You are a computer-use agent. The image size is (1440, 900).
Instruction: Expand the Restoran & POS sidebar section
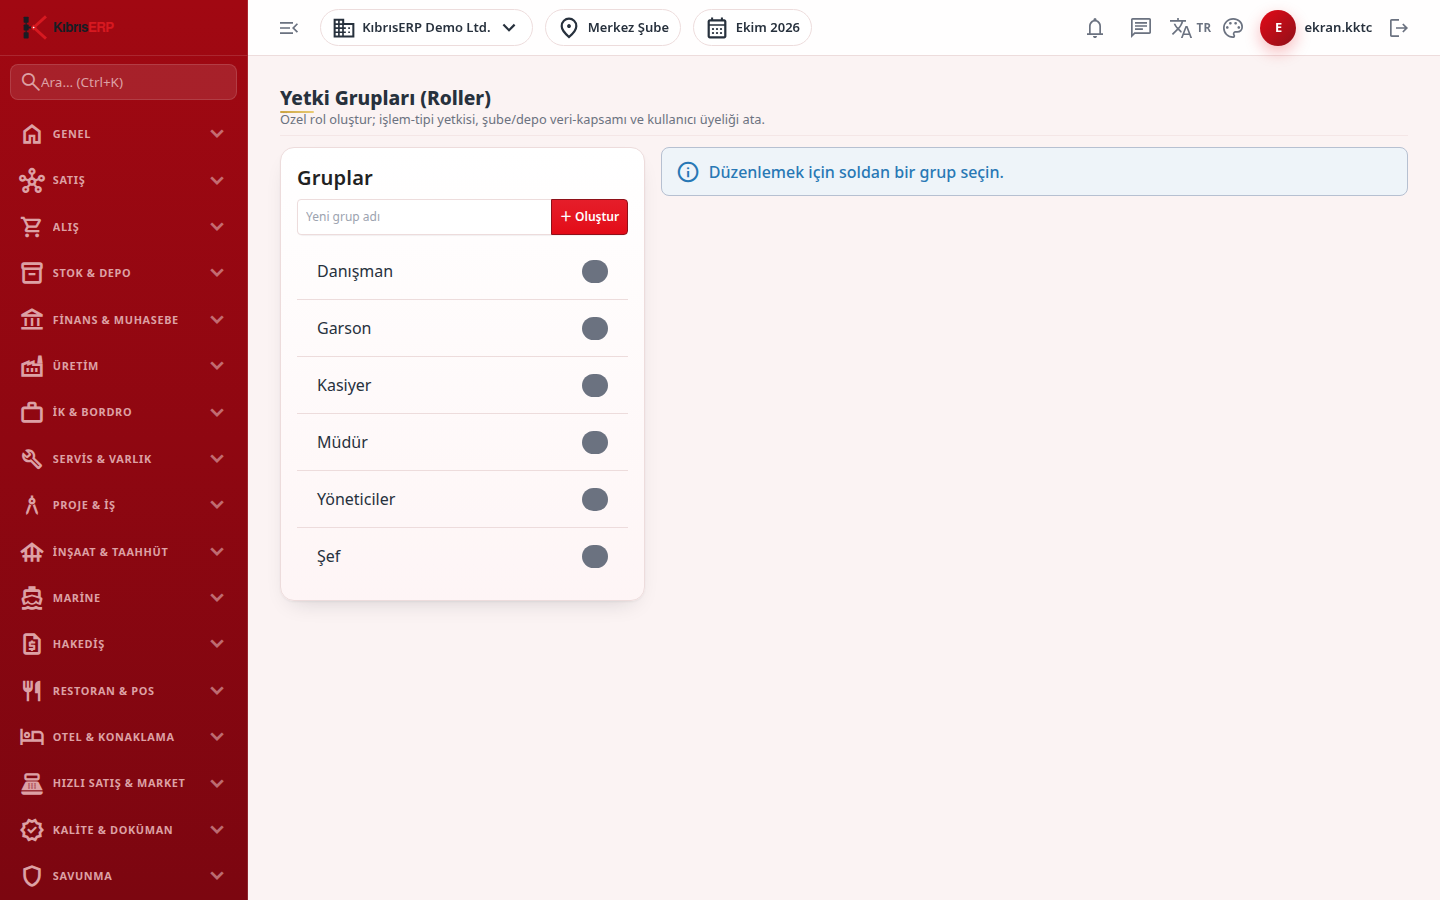point(124,691)
